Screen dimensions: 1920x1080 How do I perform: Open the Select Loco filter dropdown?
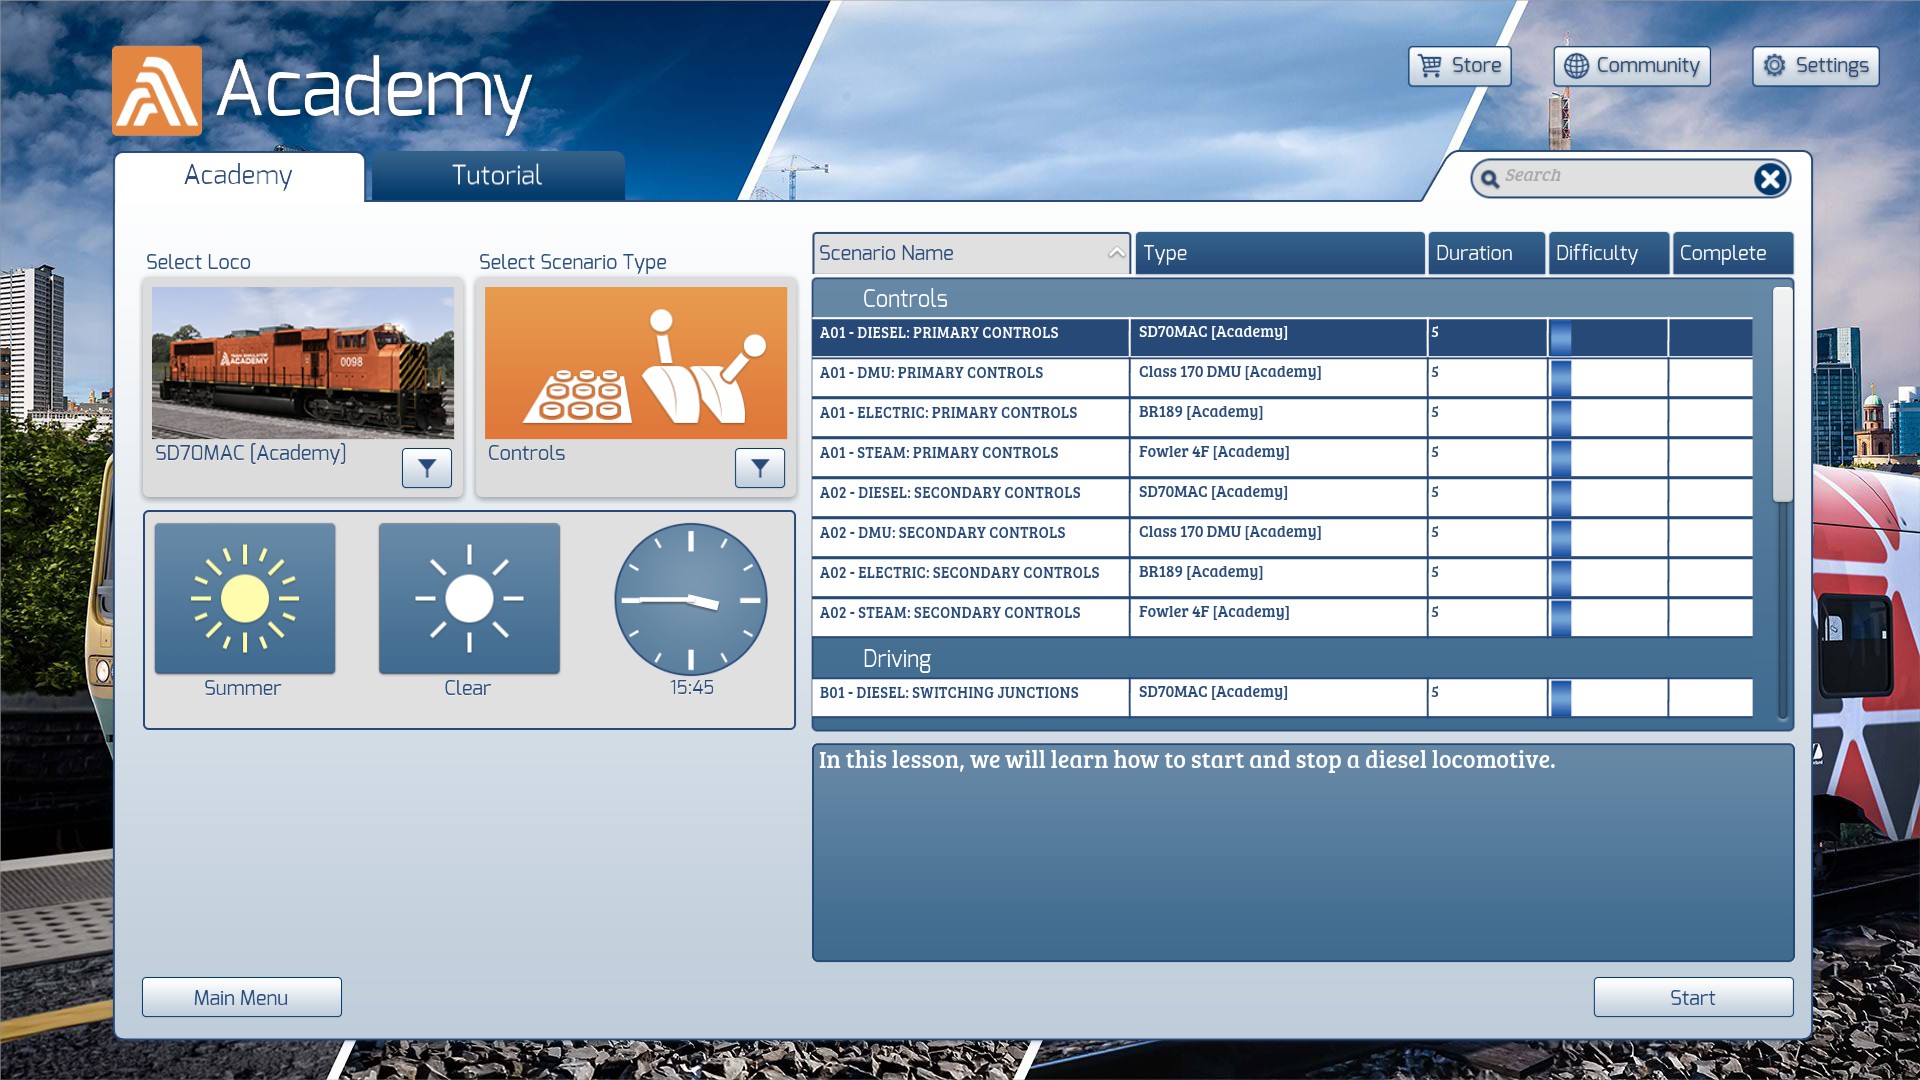(427, 467)
